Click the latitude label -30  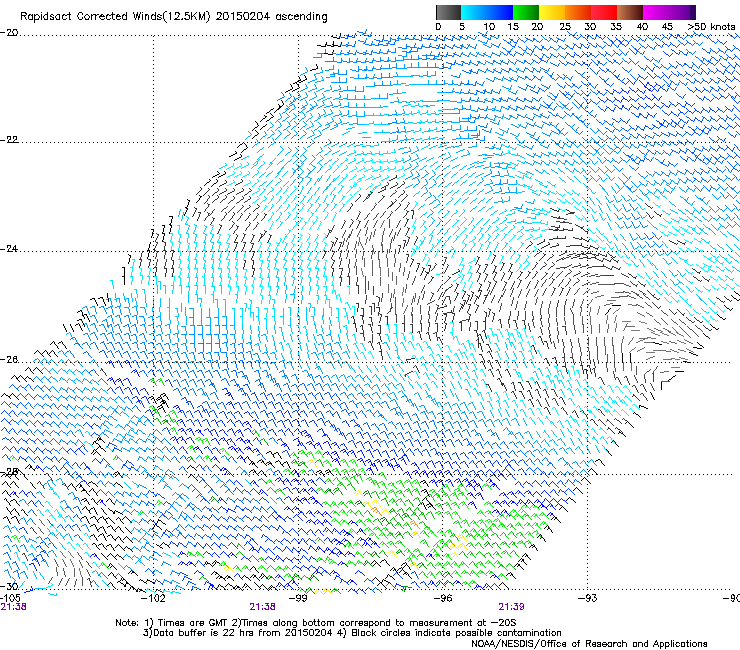coord(9,586)
